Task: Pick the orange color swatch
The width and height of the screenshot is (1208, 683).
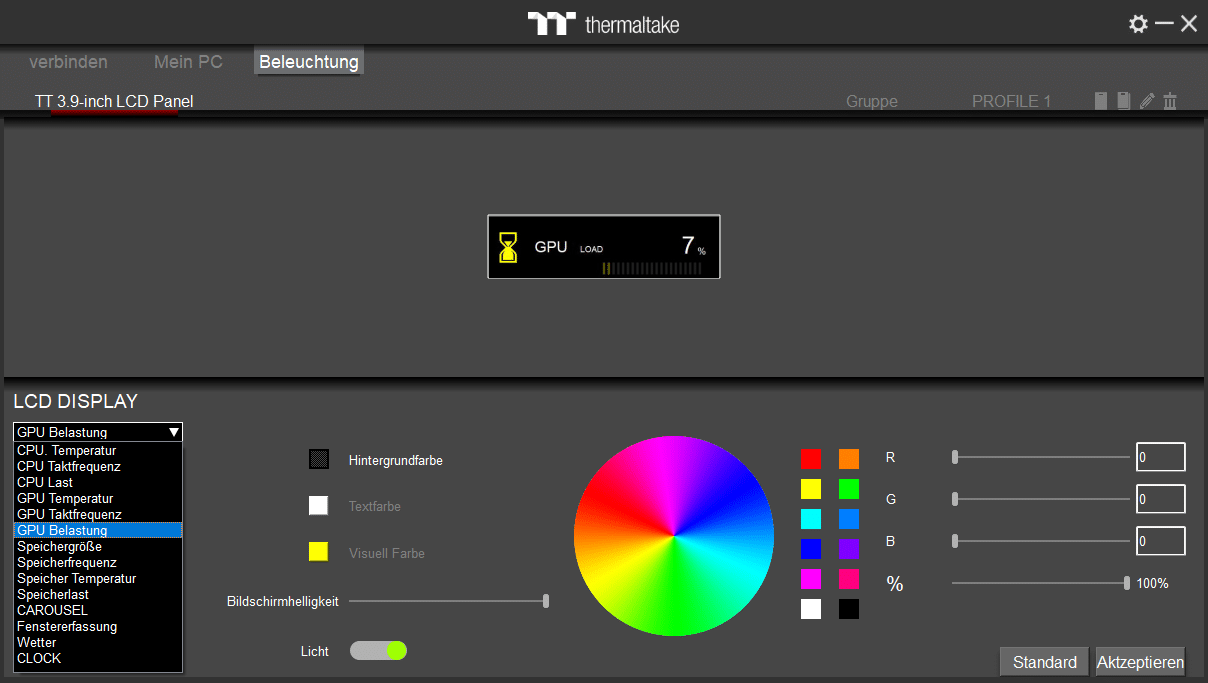Action: [849, 459]
